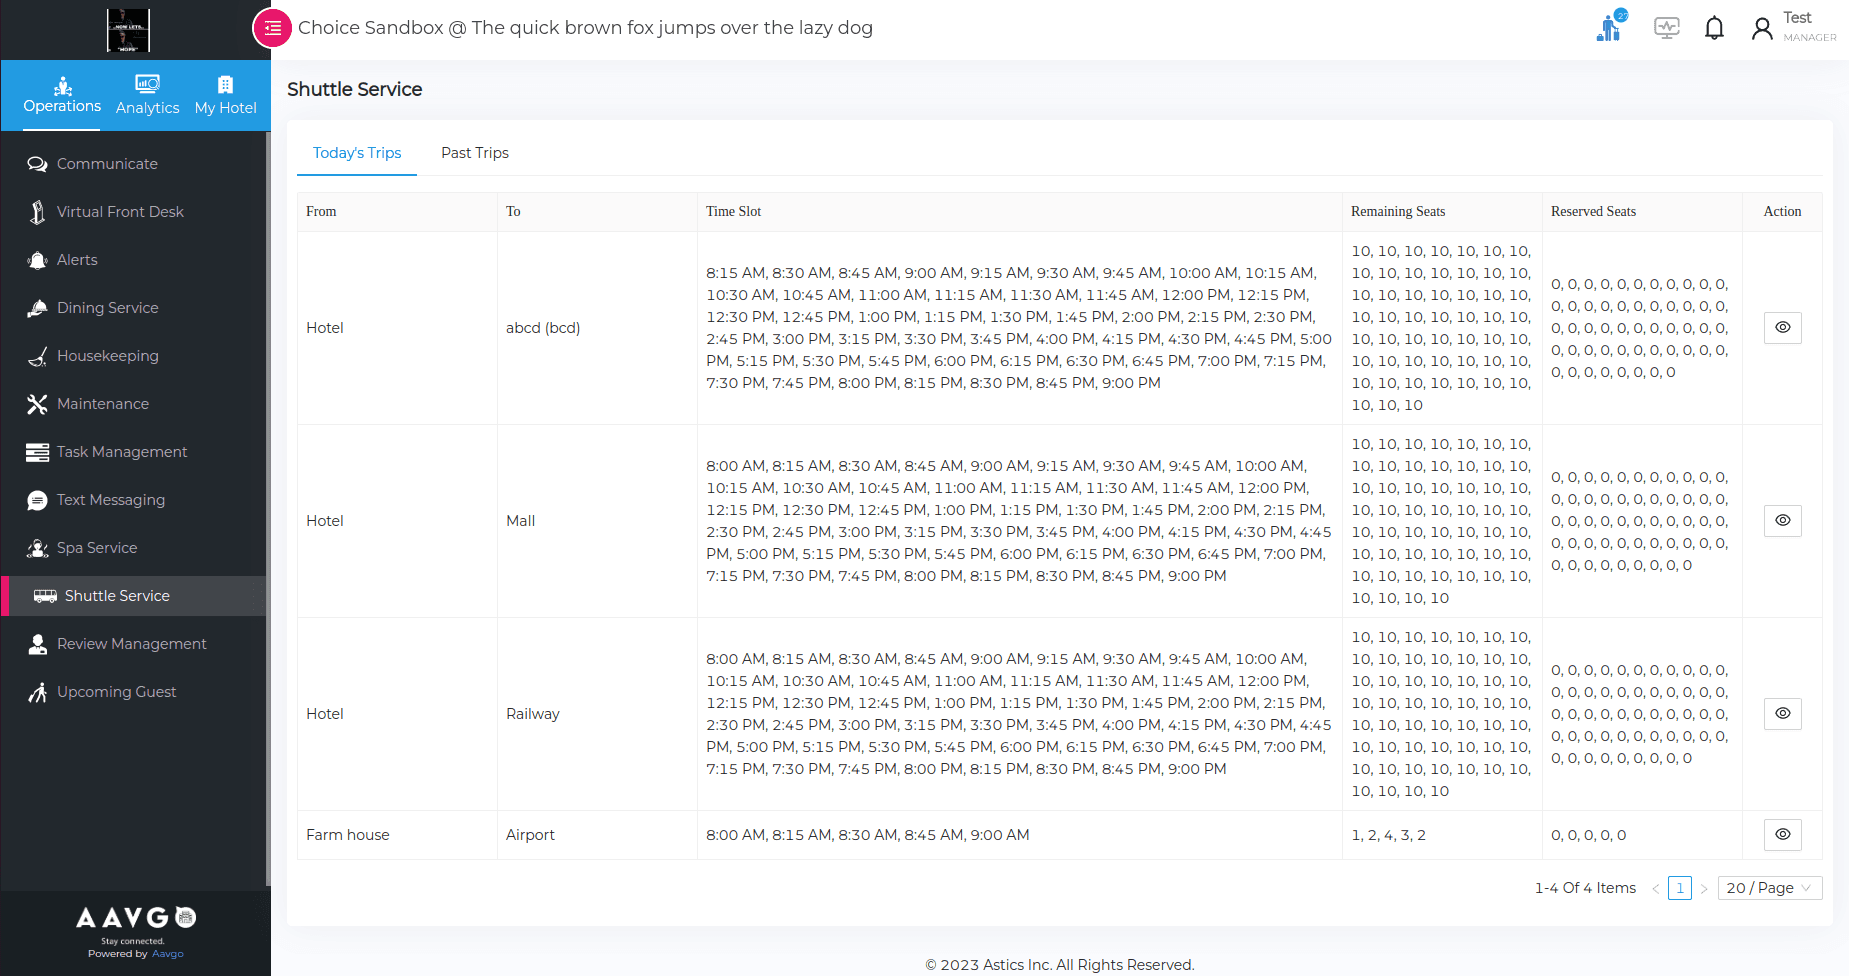View details for Farm house to Airport trip
This screenshot has width=1849, height=976.
pyautogui.click(x=1782, y=835)
